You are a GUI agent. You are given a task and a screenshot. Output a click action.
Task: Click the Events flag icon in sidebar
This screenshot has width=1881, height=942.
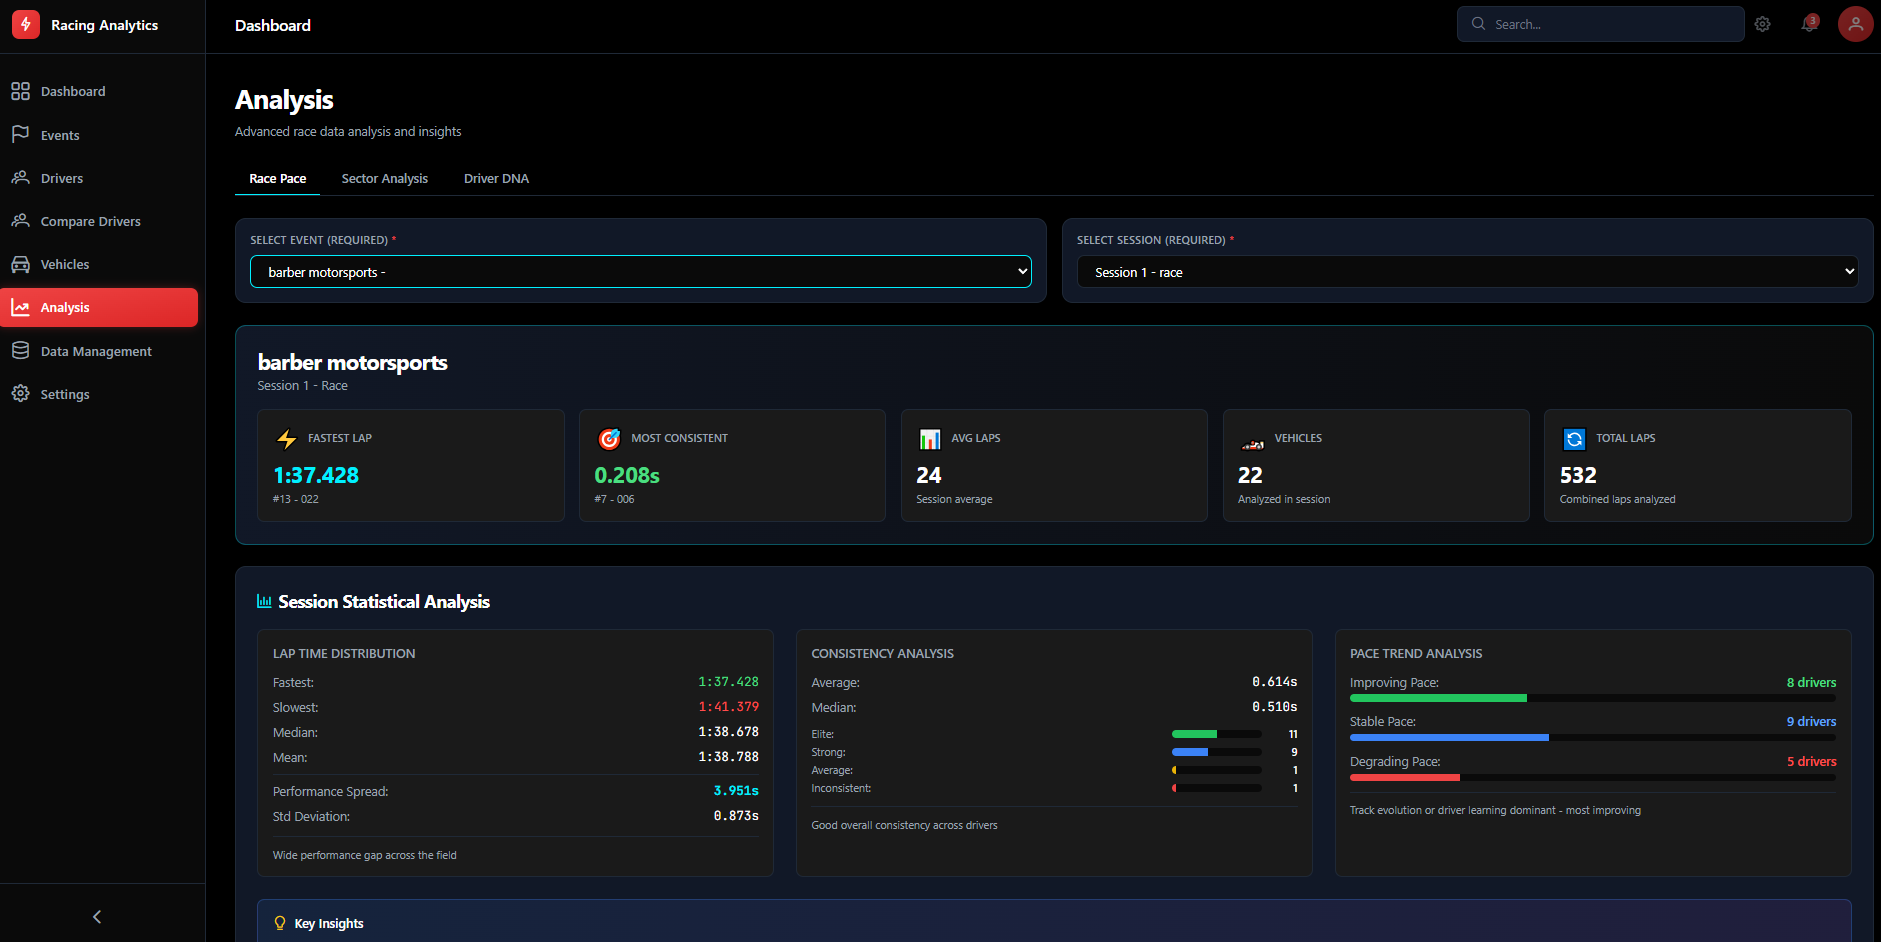point(20,134)
